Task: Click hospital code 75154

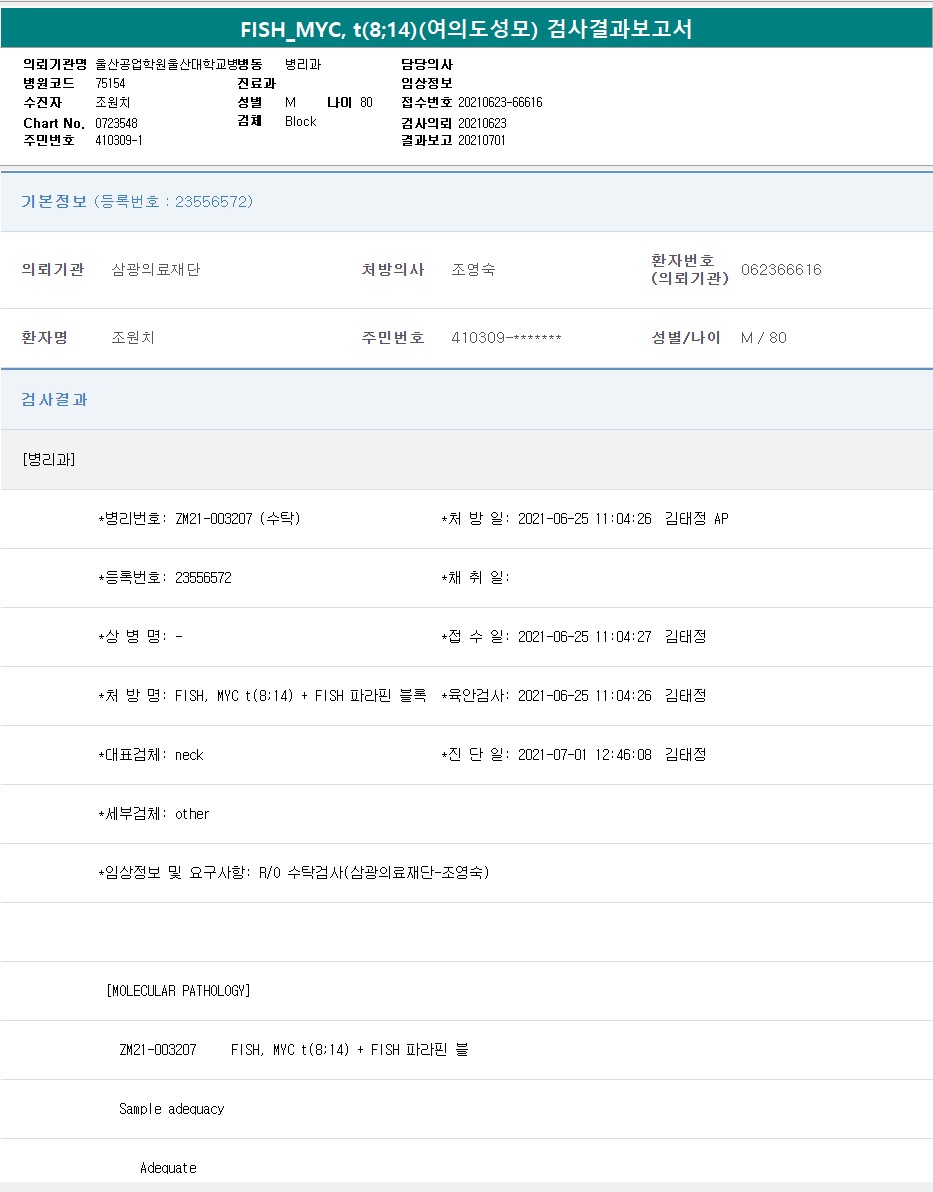Action: coord(110,84)
